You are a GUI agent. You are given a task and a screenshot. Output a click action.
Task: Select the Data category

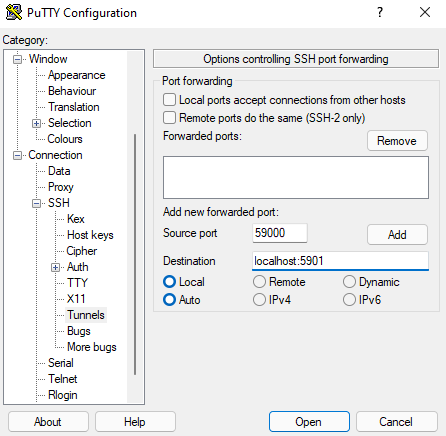(59, 171)
